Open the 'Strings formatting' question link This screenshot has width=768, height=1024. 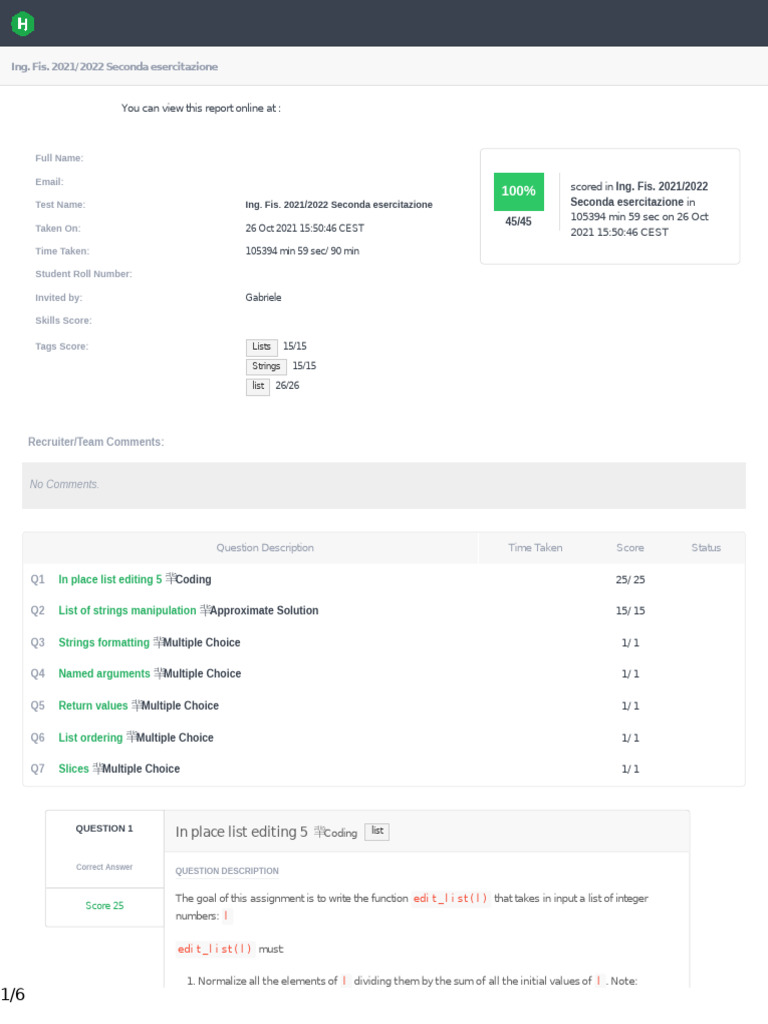pyautogui.click(x=104, y=642)
